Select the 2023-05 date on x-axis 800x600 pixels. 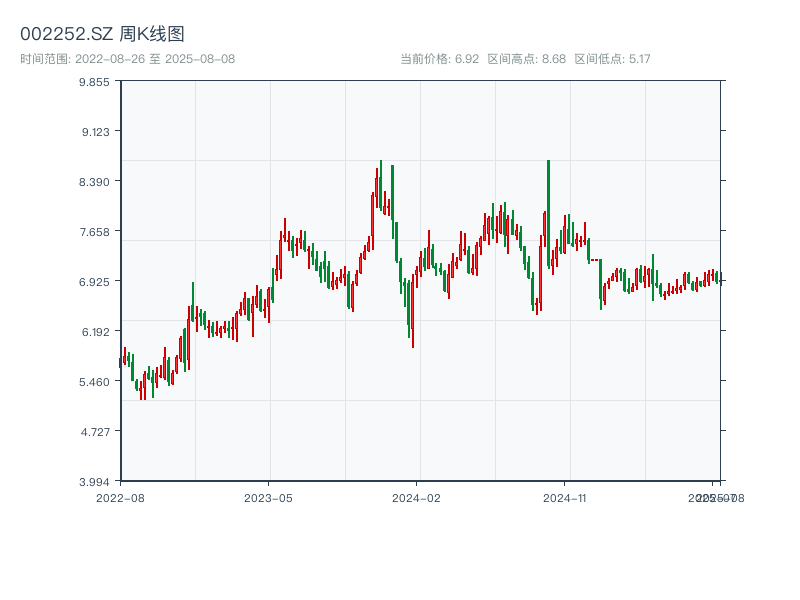click(x=268, y=497)
